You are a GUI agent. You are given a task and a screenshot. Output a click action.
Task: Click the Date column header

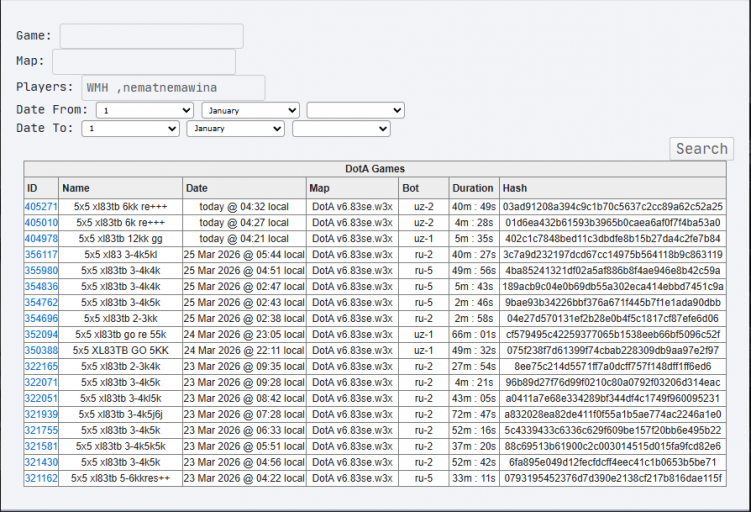pyautogui.click(x=244, y=188)
